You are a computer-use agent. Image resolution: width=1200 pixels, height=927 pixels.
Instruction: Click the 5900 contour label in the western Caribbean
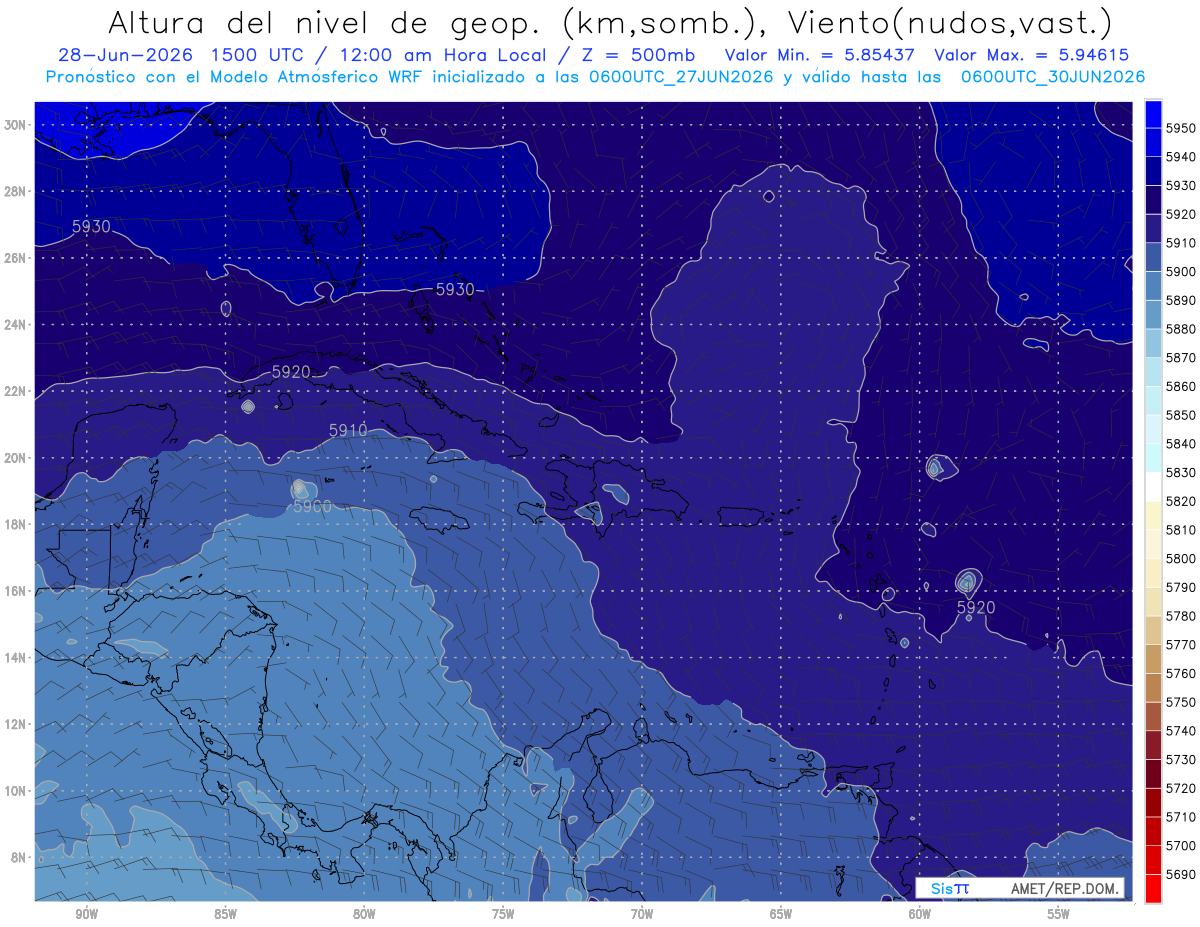pos(312,507)
